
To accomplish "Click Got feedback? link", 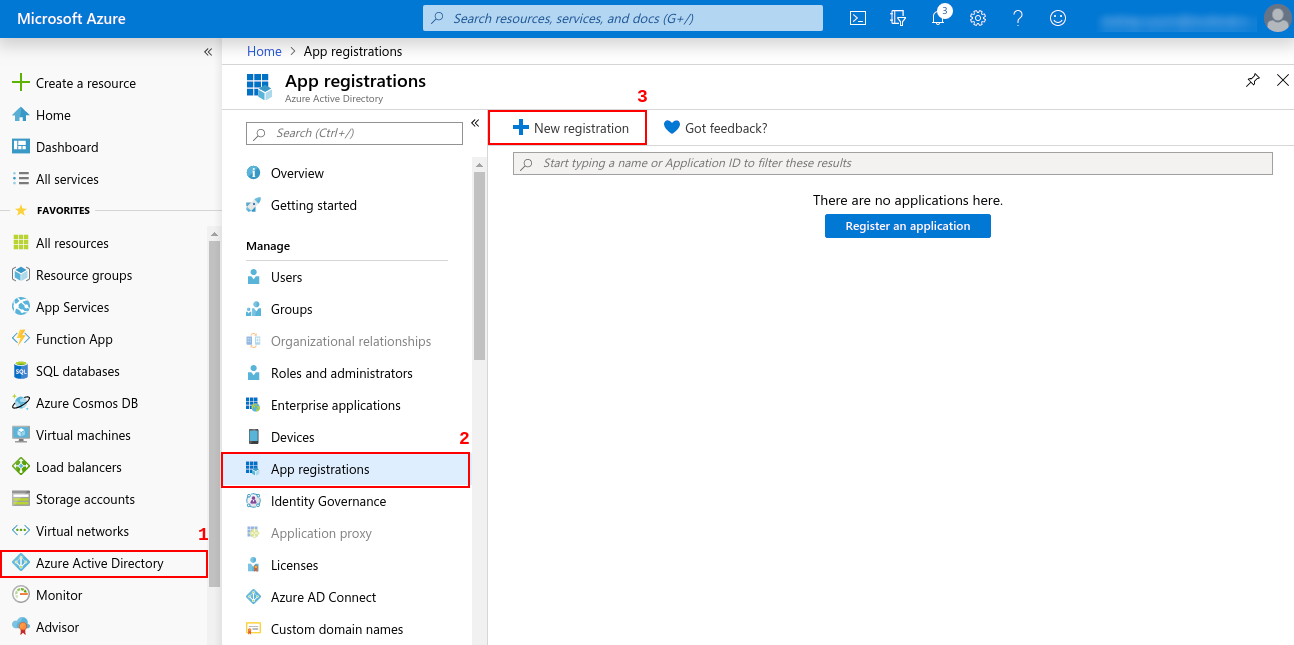I will pos(716,128).
